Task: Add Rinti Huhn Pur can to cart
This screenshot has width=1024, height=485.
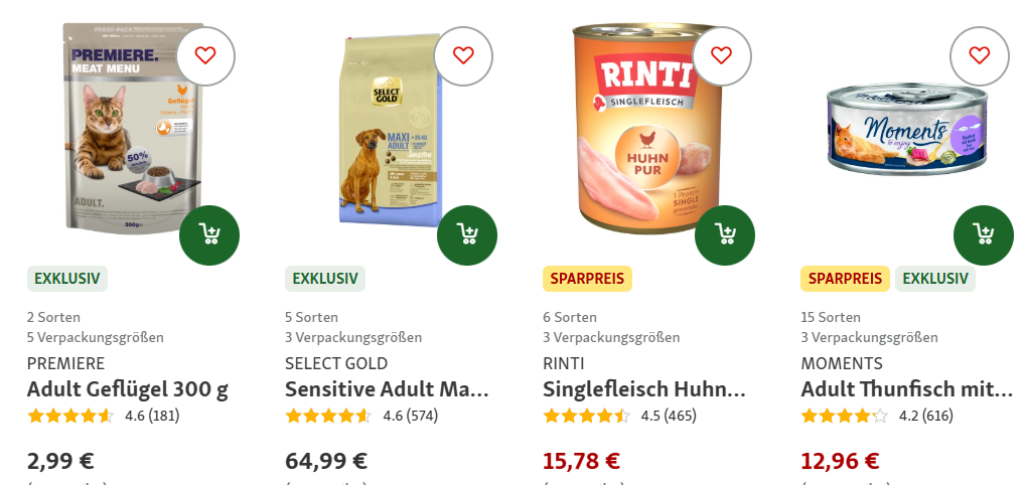Action: pos(725,235)
